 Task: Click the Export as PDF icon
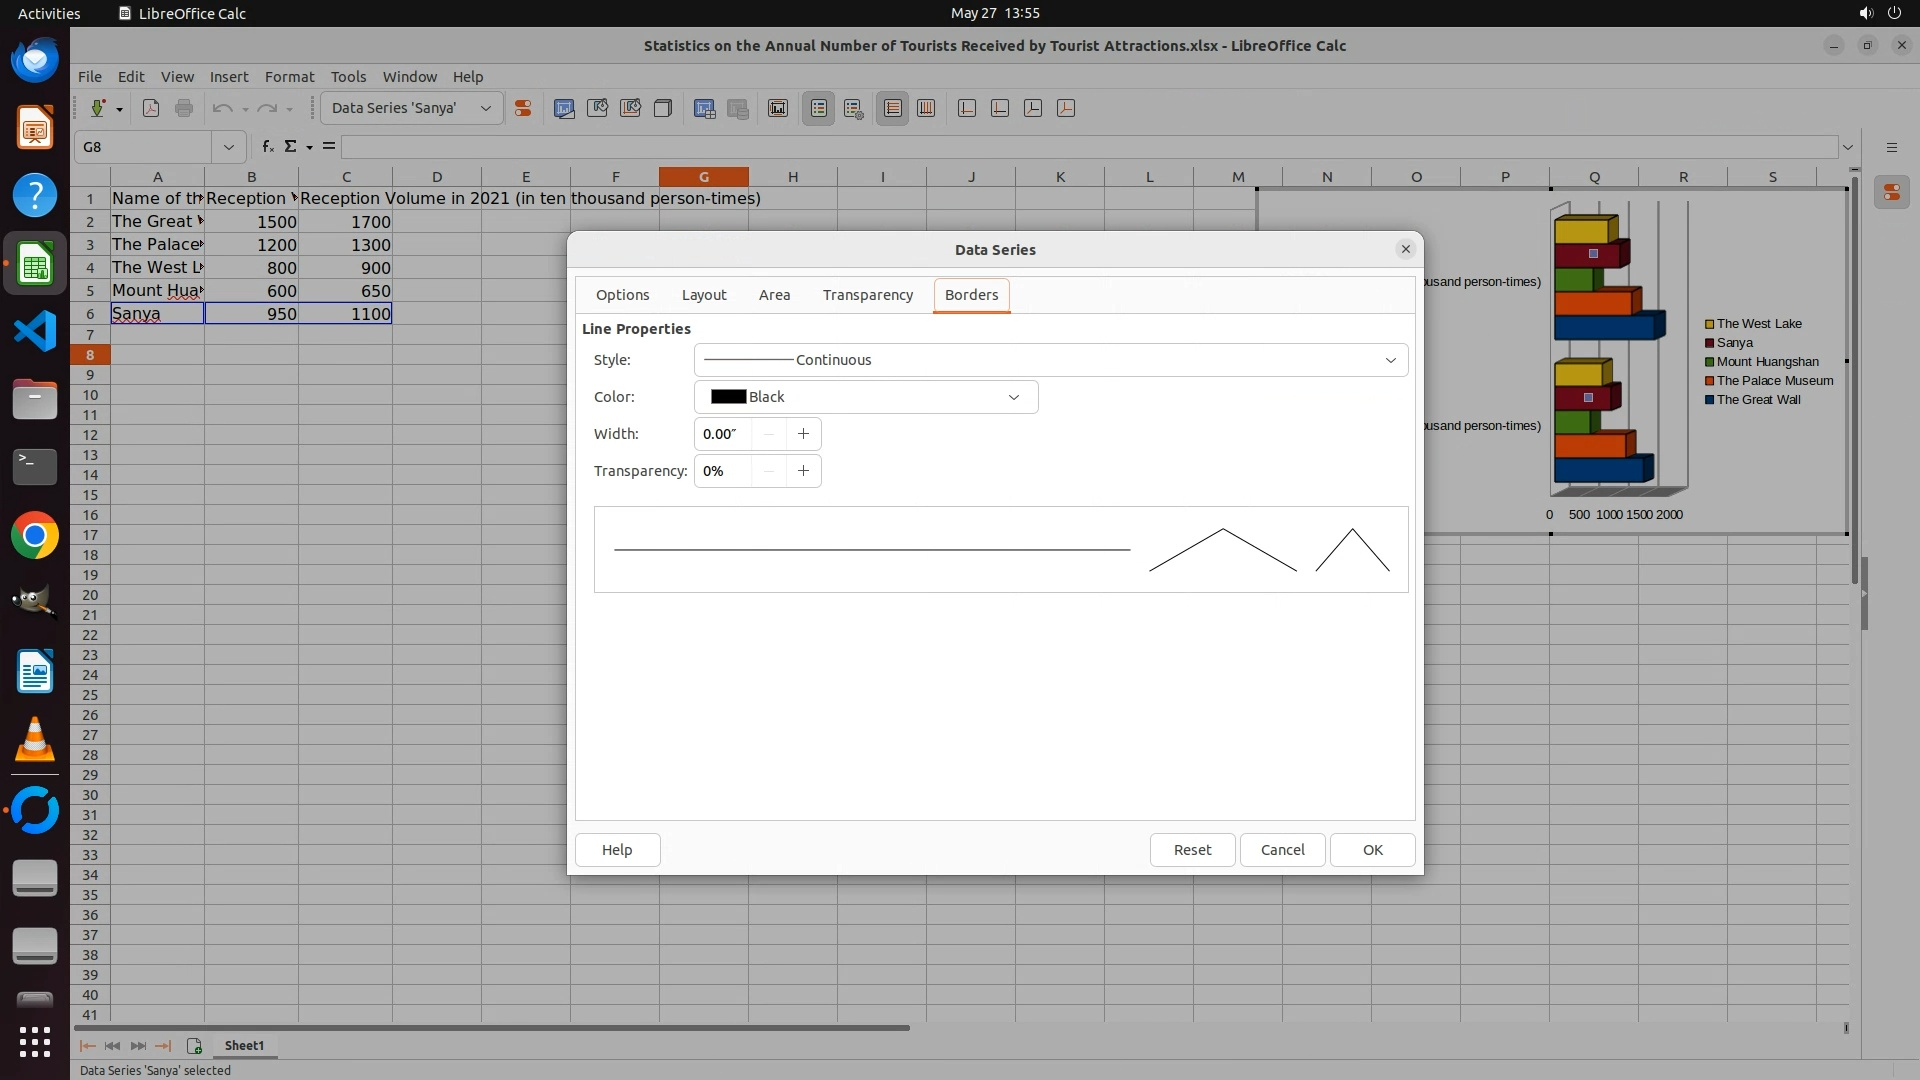tap(151, 109)
